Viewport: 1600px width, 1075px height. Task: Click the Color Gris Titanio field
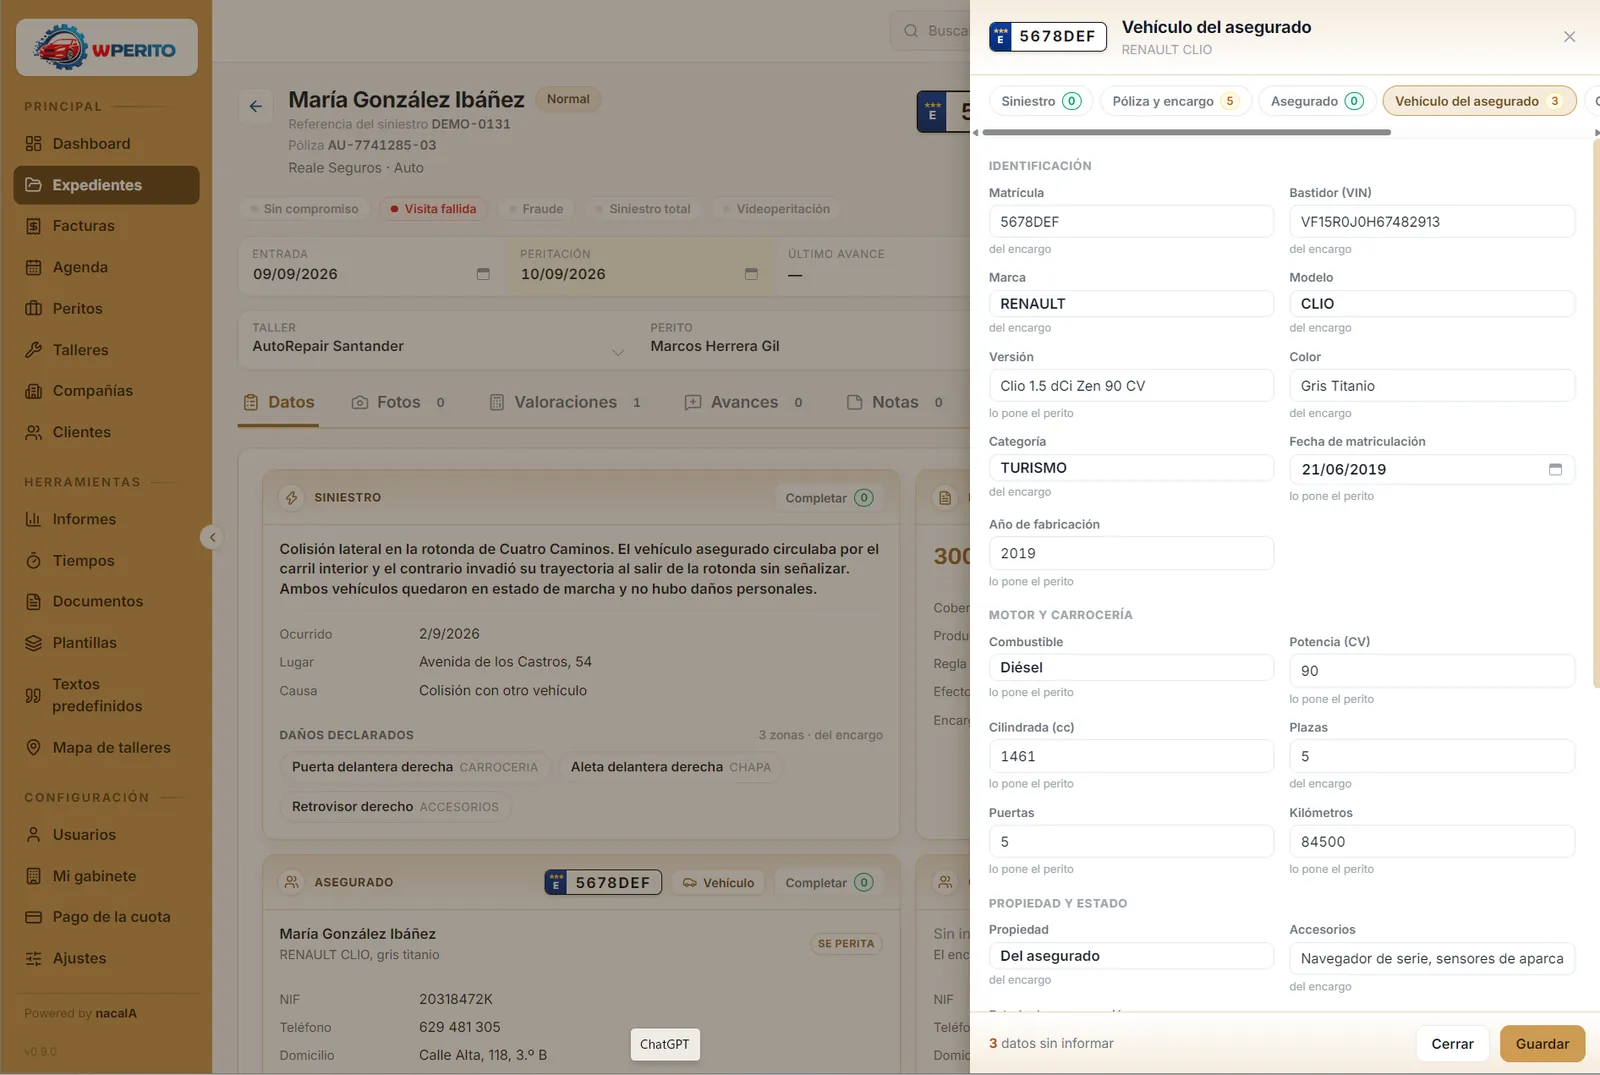[1432, 386]
